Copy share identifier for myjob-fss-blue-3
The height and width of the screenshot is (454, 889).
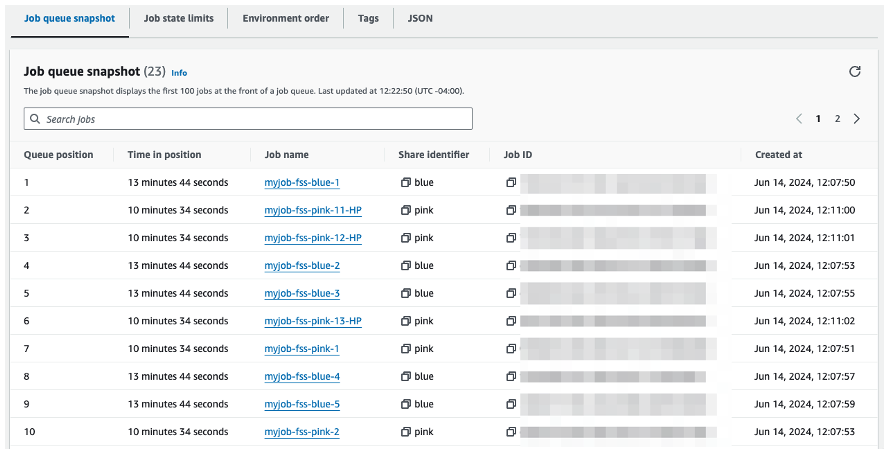405,293
